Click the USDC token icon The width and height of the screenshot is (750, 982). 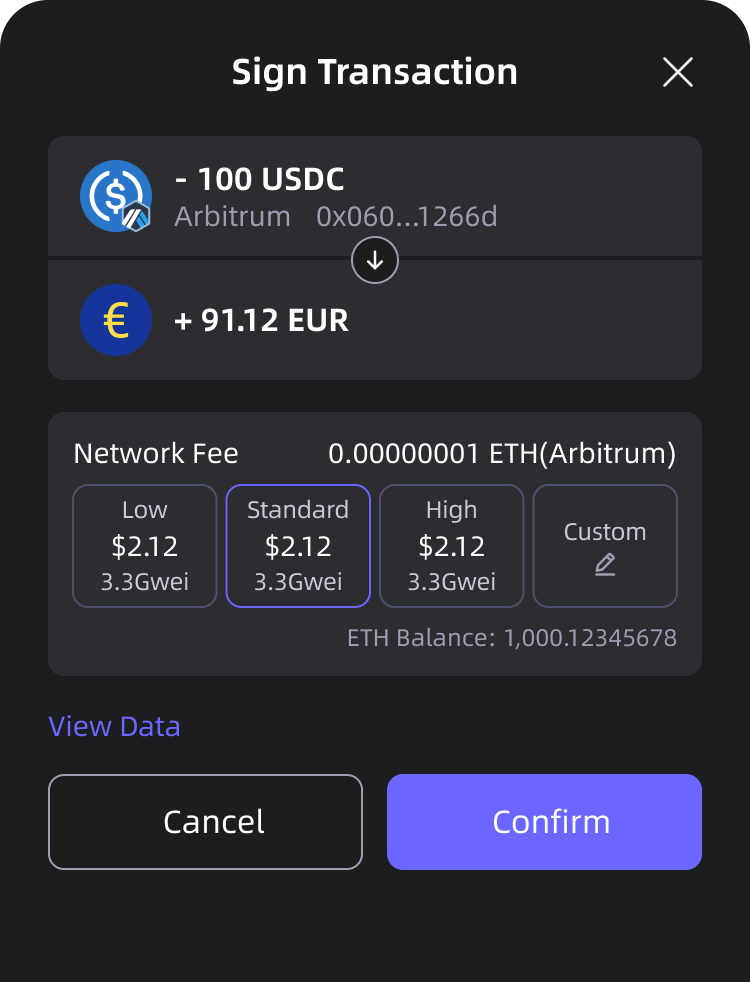(113, 194)
